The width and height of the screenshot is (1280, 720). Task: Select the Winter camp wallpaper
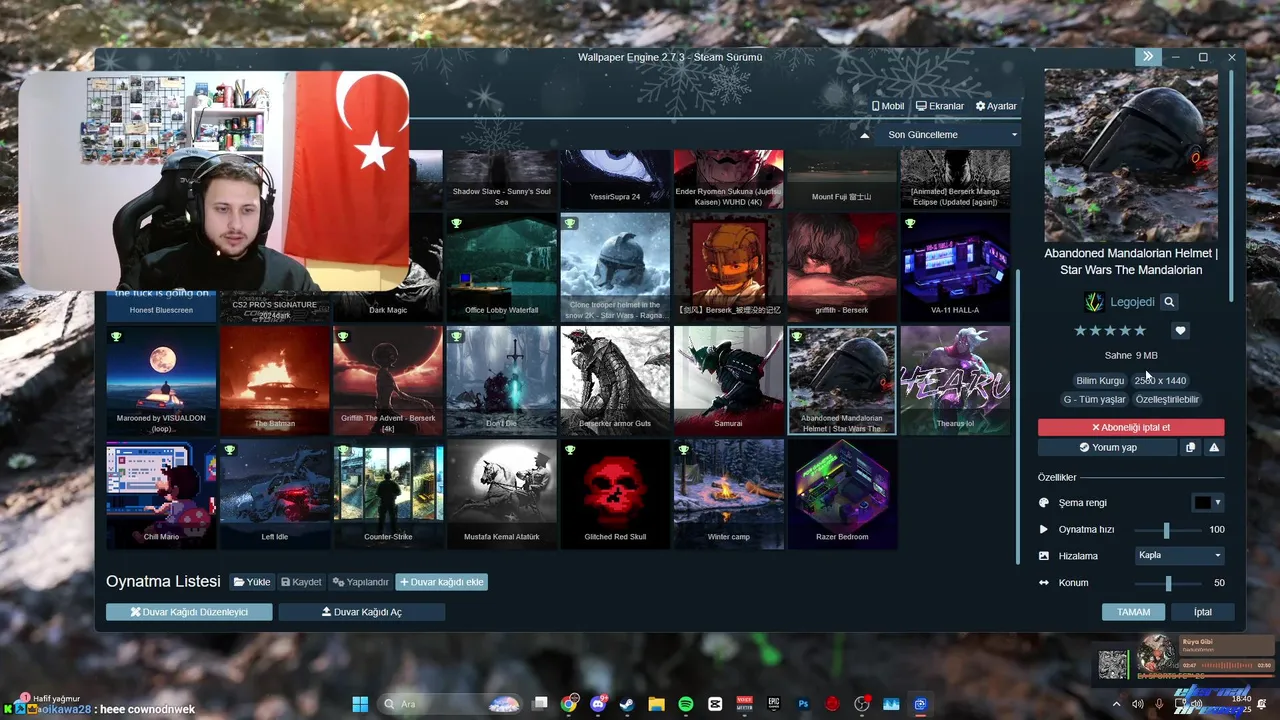(x=728, y=494)
